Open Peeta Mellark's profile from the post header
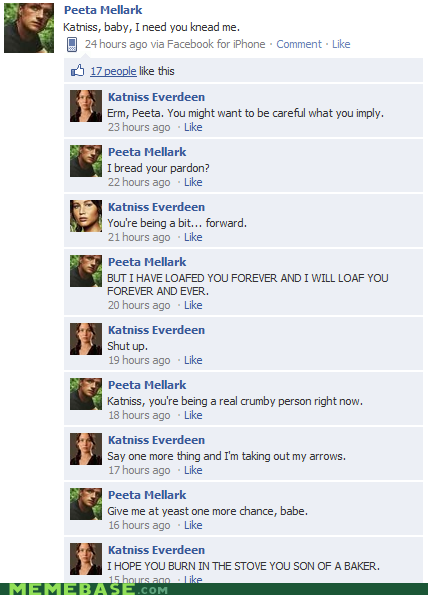The image size is (428, 595). [x=103, y=10]
